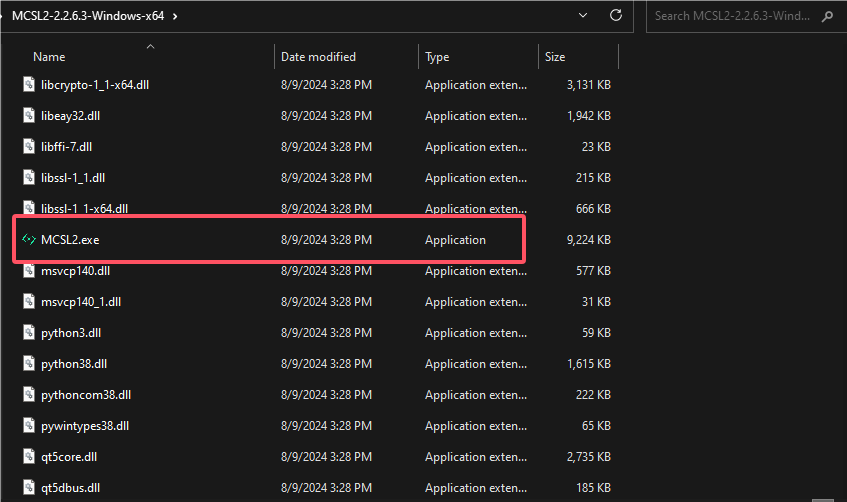Click the libssl-1_1.dll file icon
847x502 pixels.
29,177
